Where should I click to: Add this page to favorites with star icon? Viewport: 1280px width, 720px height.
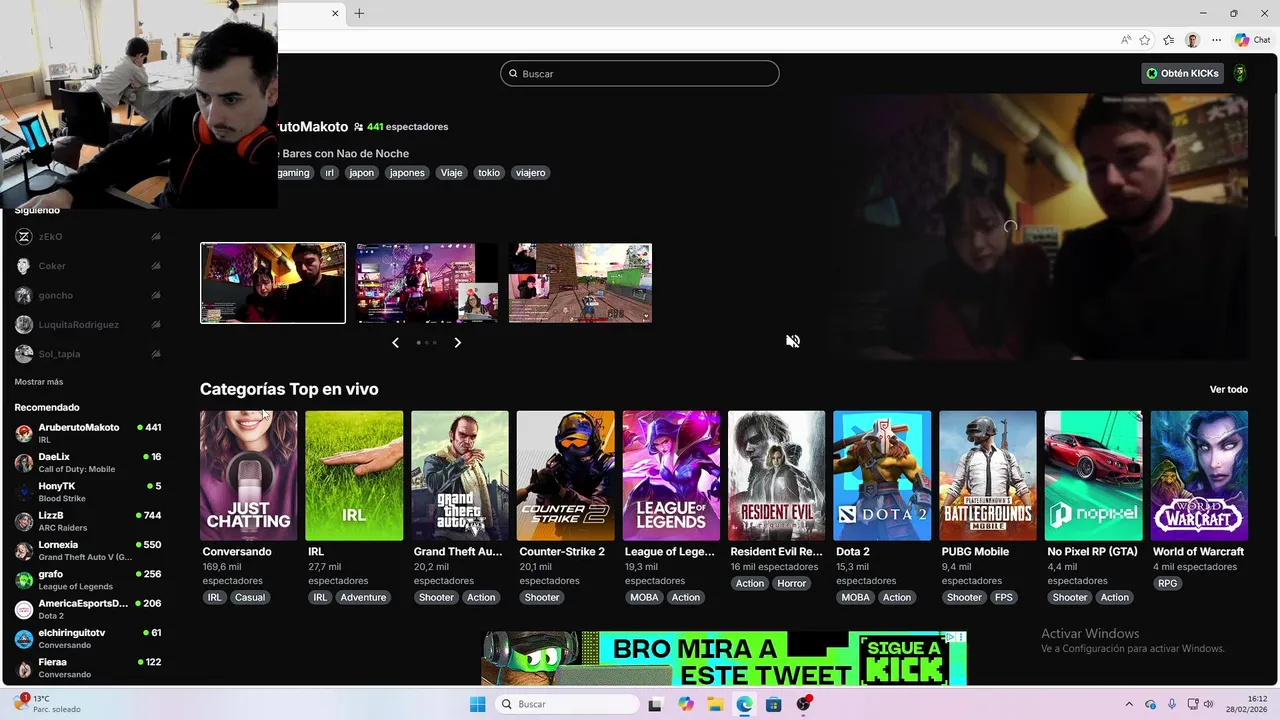click(x=1145, y=40)
